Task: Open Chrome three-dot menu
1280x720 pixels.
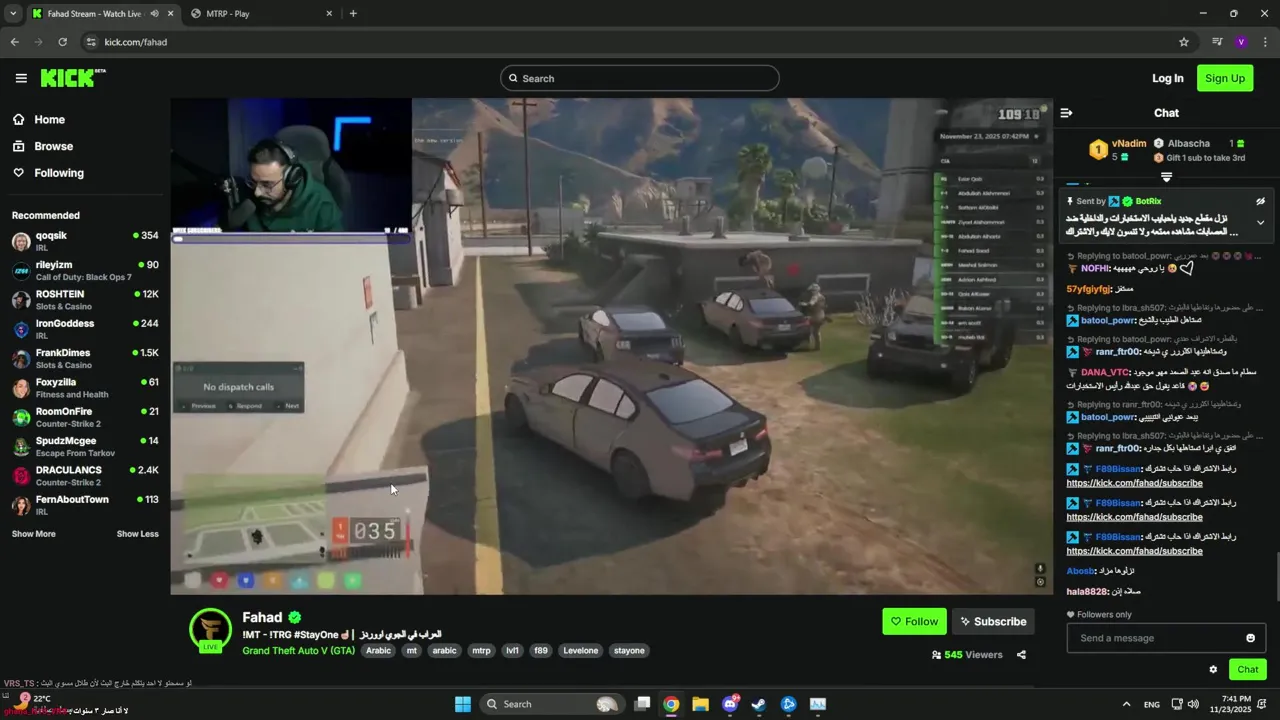Action: tap(1265, 42)
